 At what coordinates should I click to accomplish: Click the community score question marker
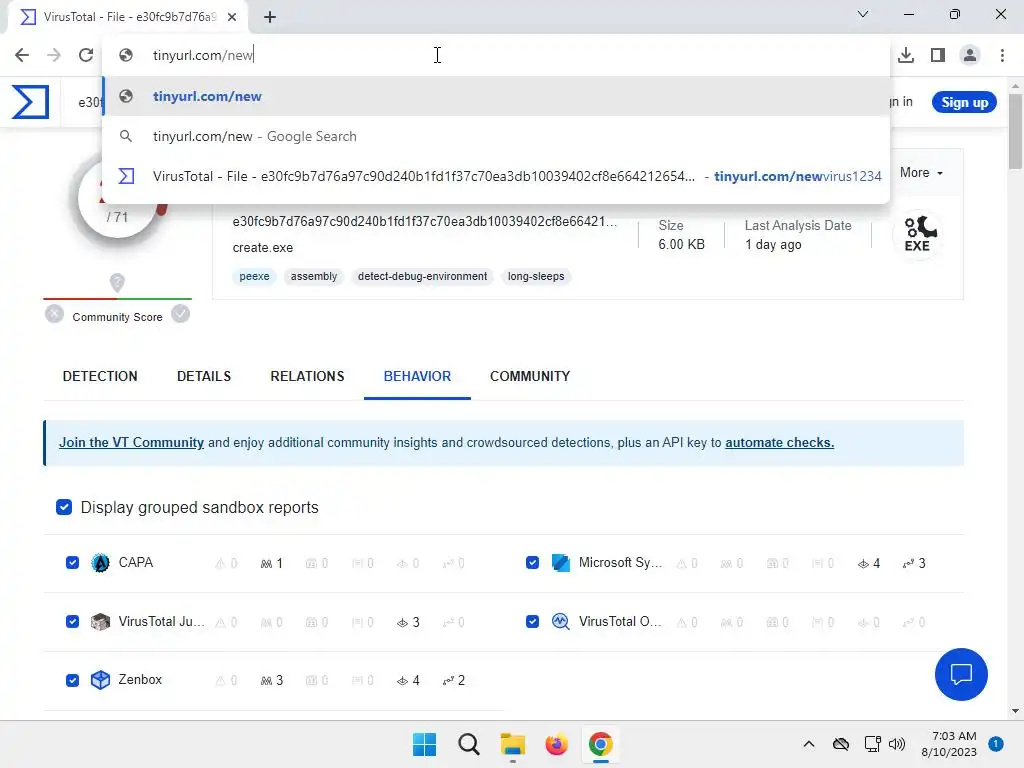[117, 283]
